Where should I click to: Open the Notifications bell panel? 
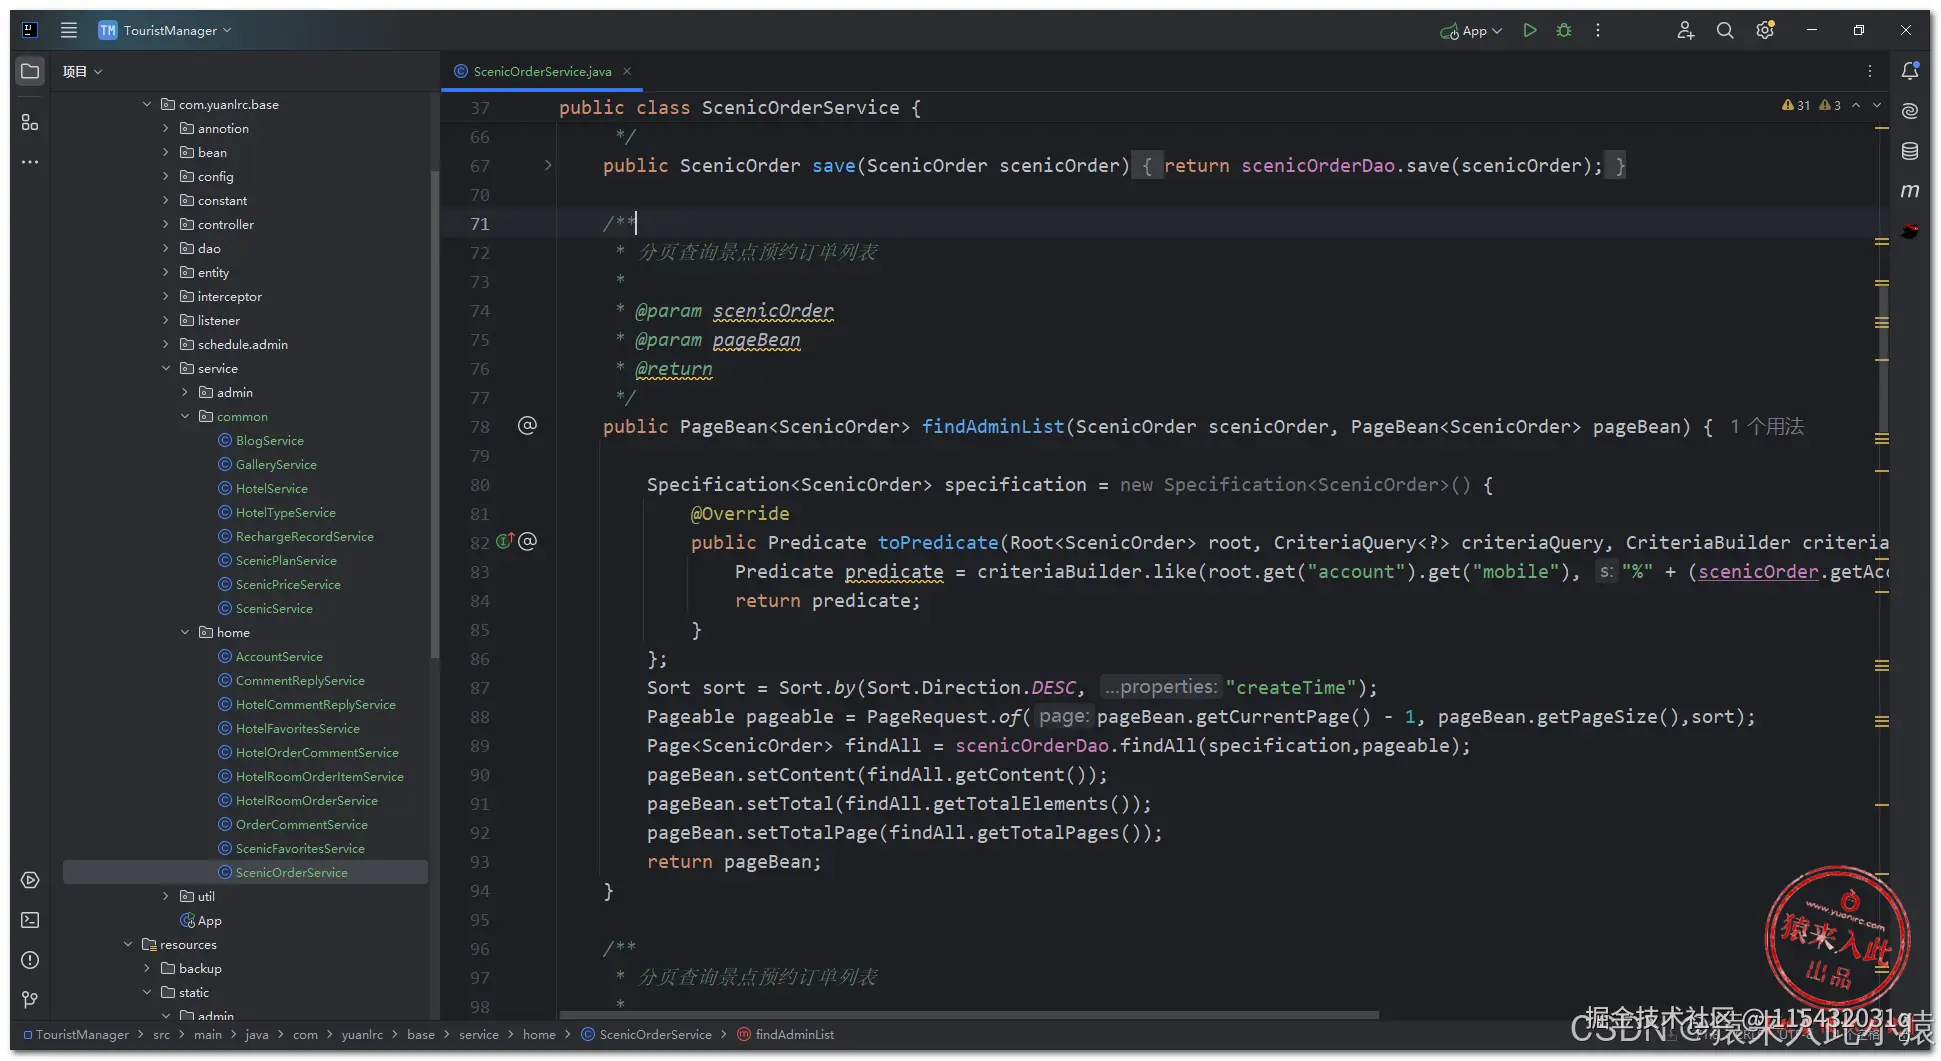[1910, 71]
